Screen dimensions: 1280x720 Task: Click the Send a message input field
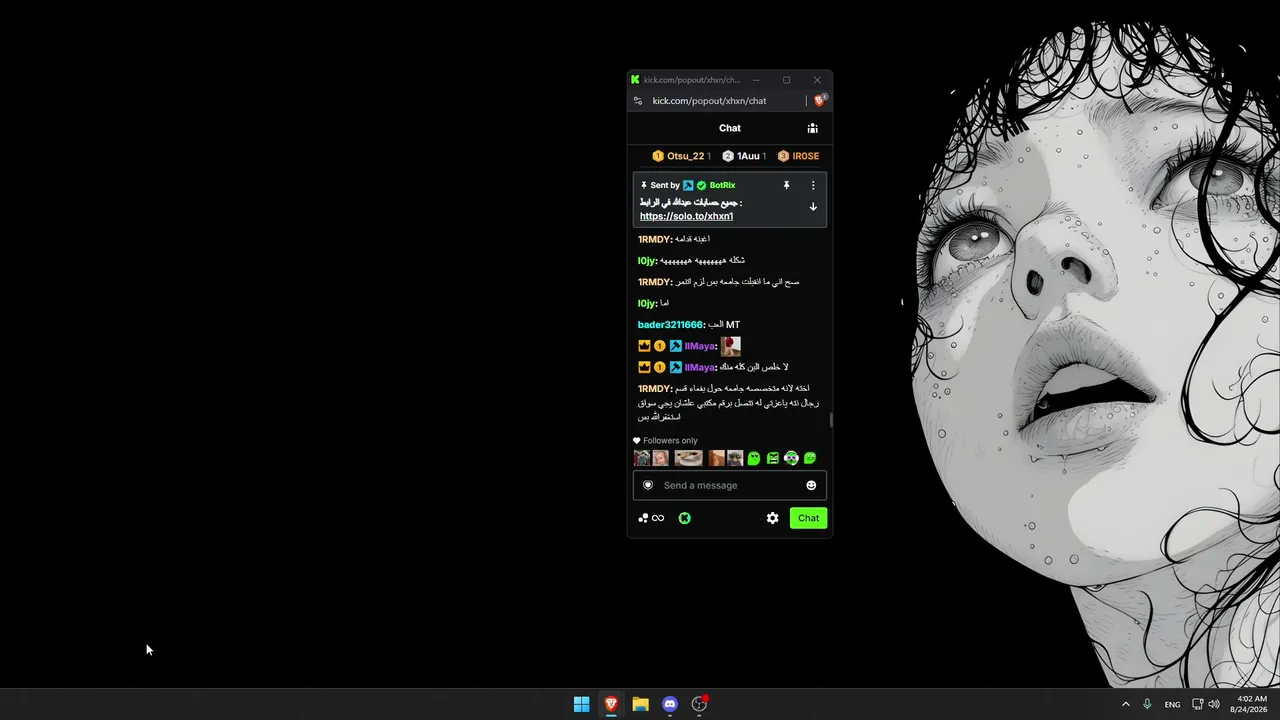(730, 485)
